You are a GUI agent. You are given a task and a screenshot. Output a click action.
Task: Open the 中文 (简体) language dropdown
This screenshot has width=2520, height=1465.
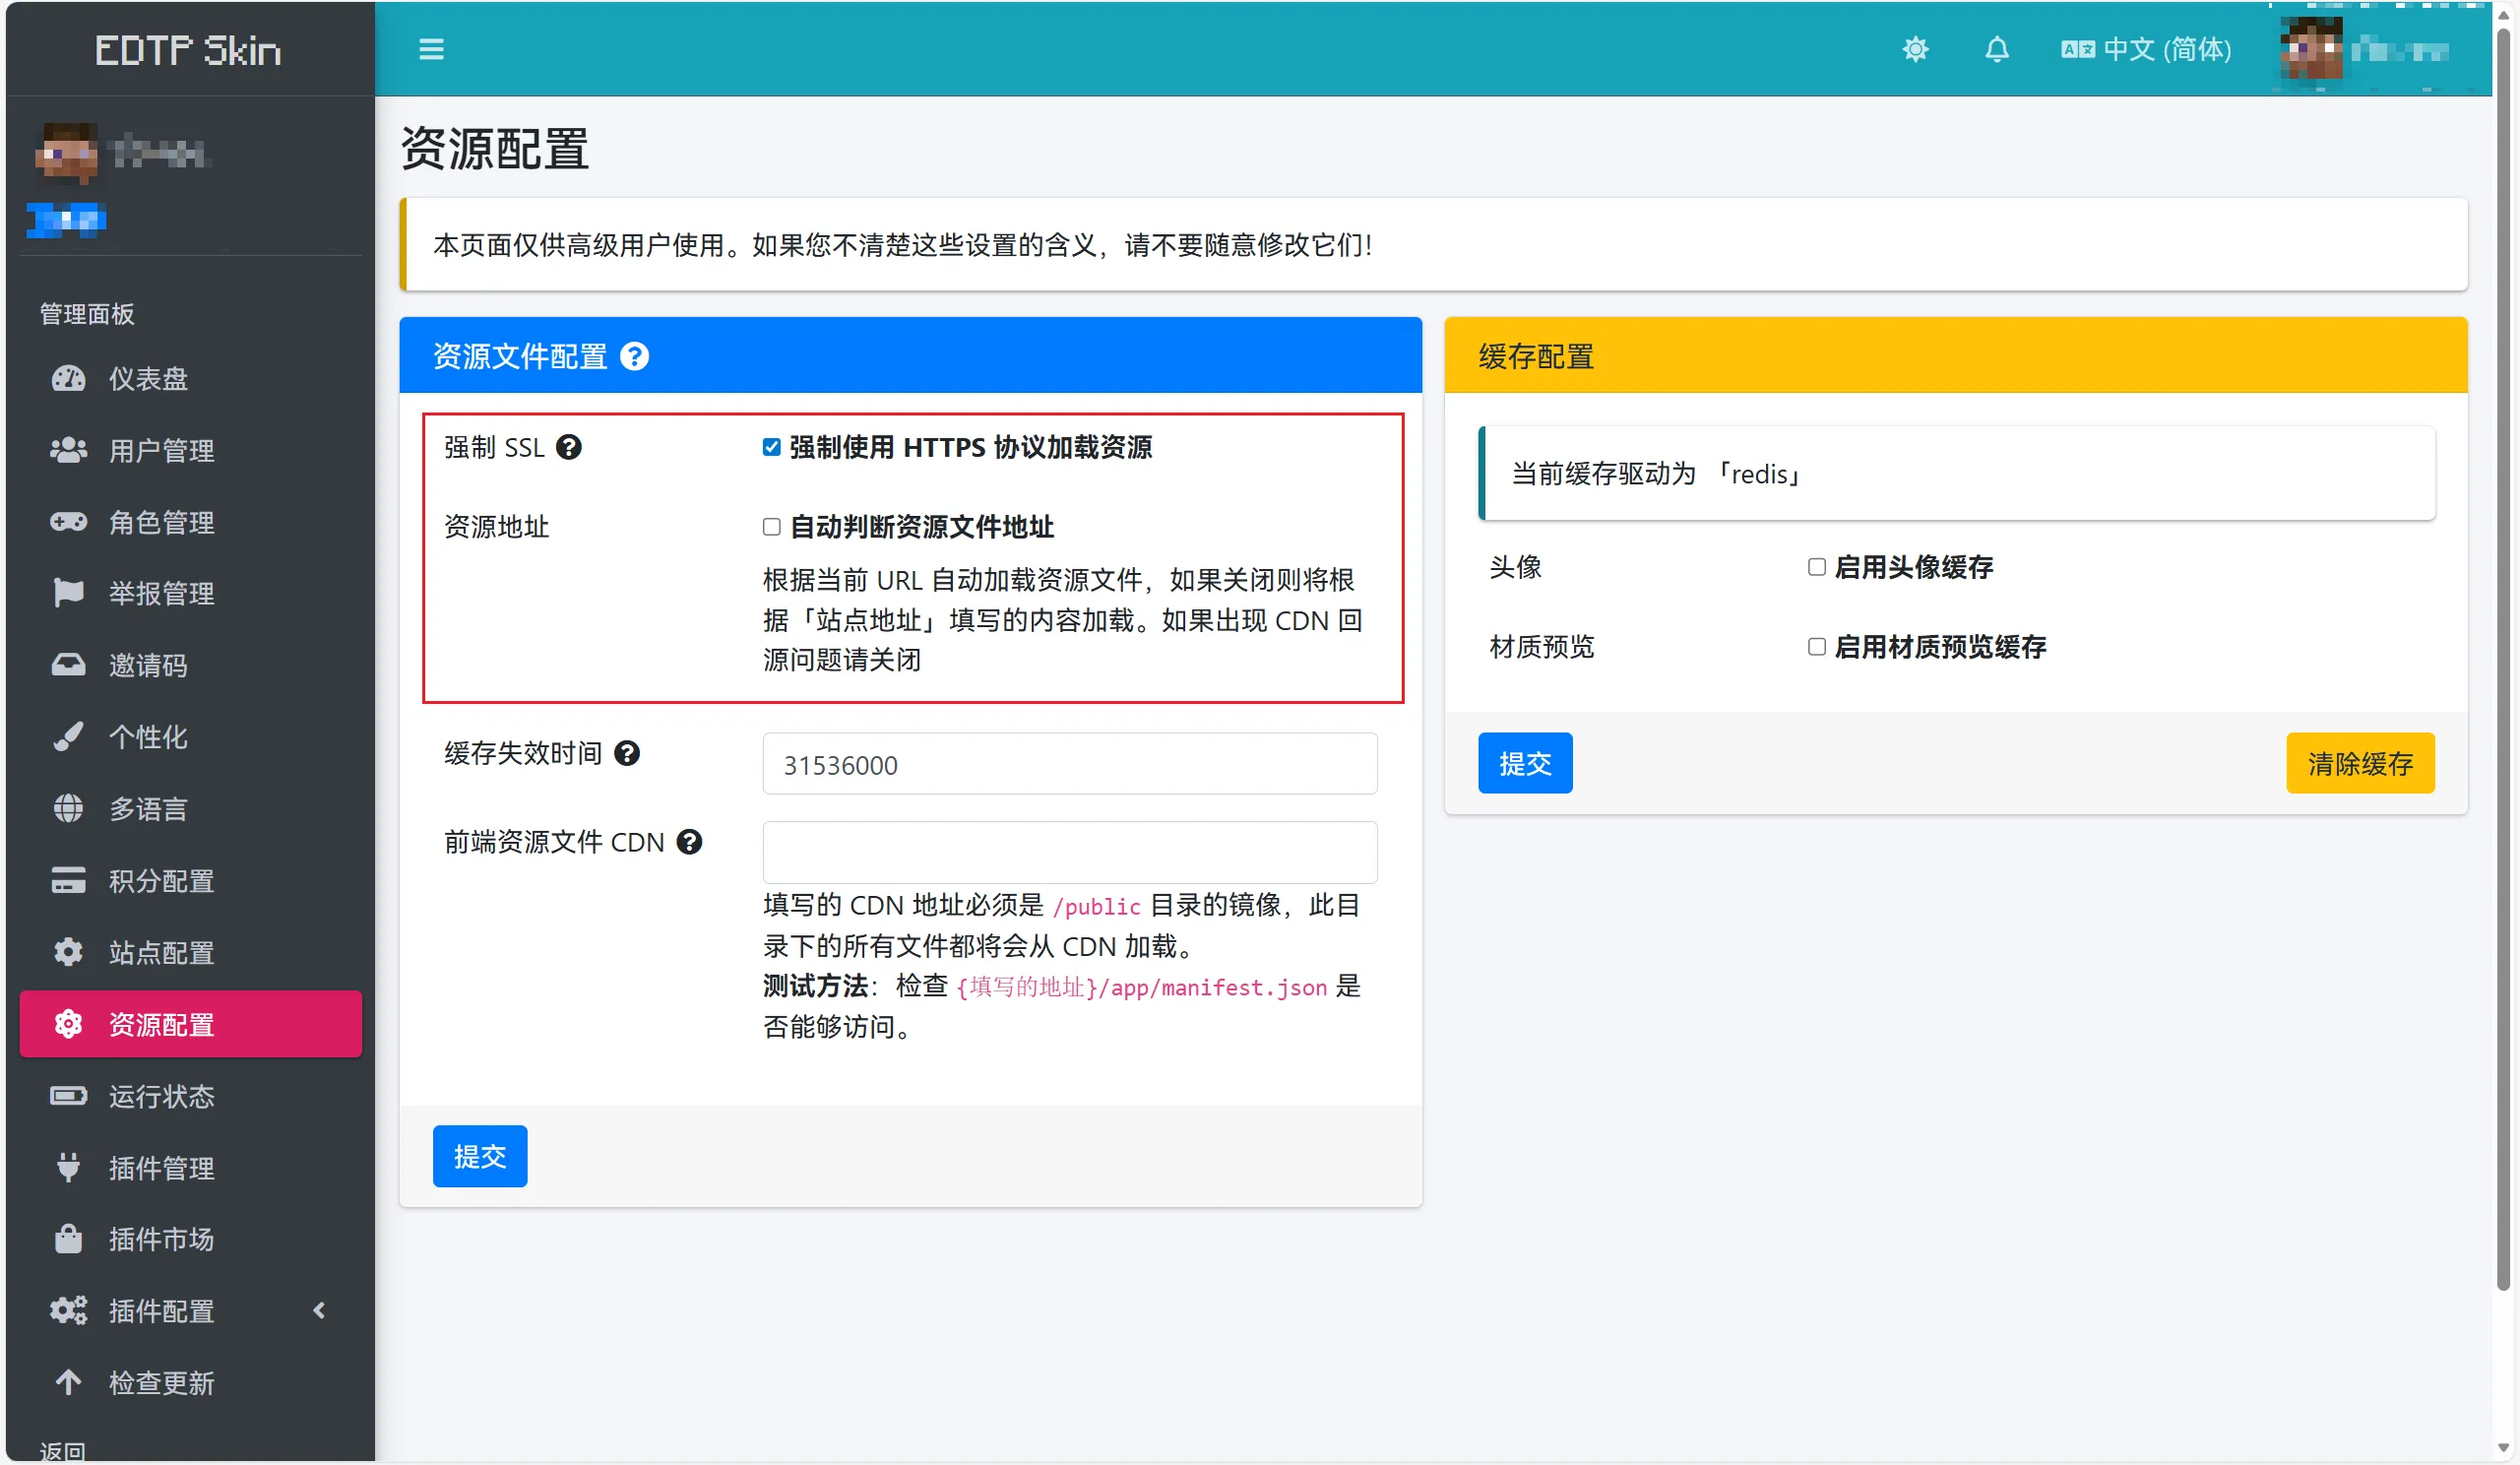(2146, 49)
